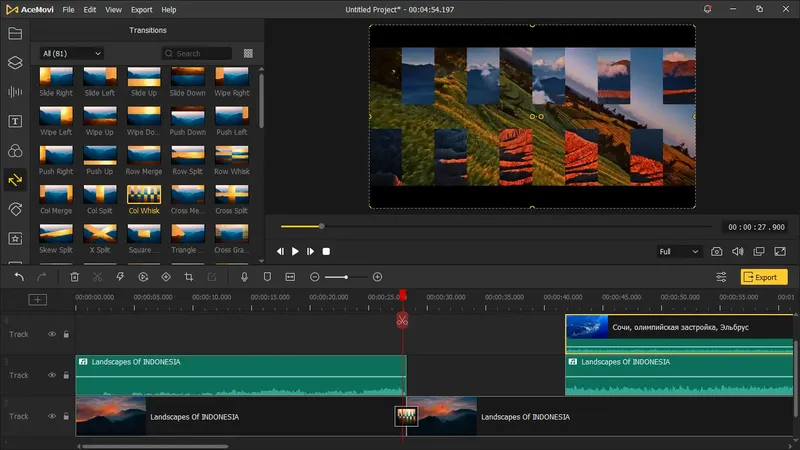Toggle visibility of the top track

(52, 334)
